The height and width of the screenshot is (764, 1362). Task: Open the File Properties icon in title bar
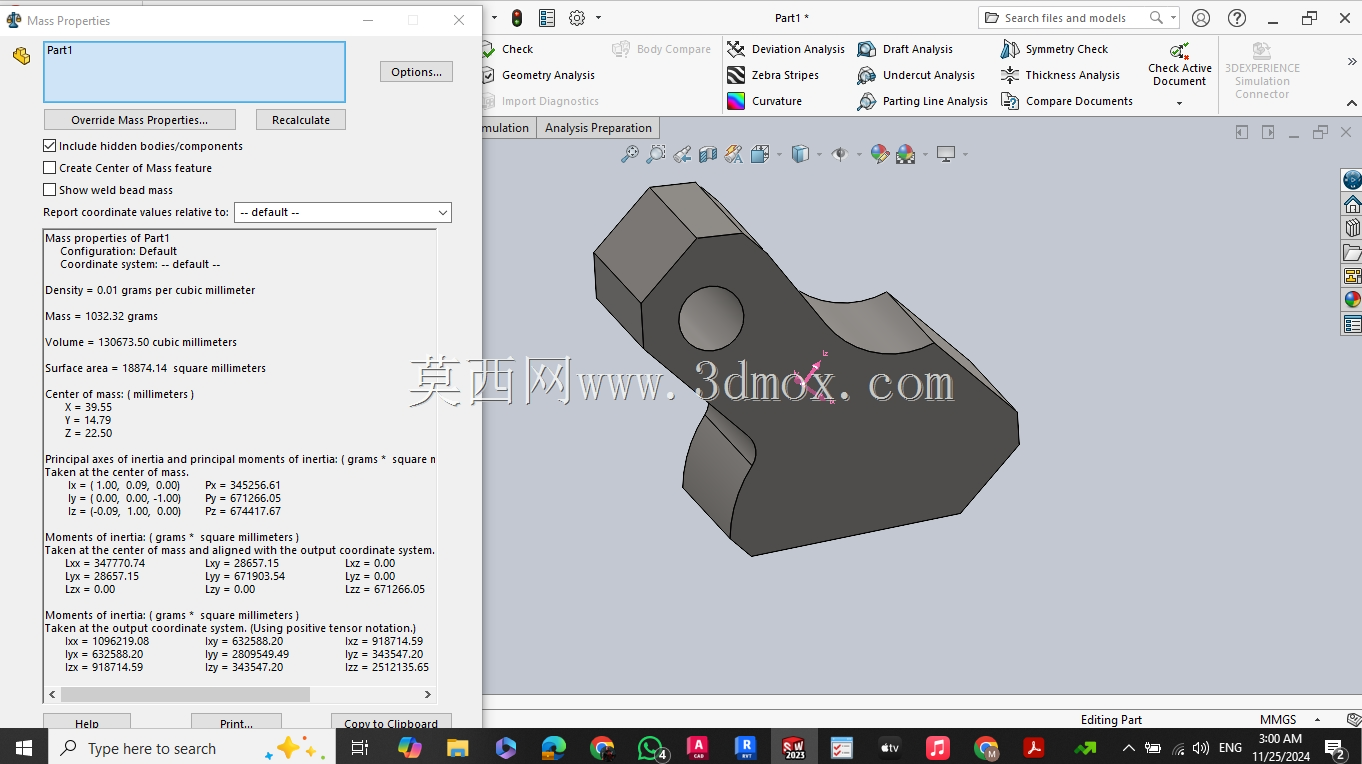[547, 18]
